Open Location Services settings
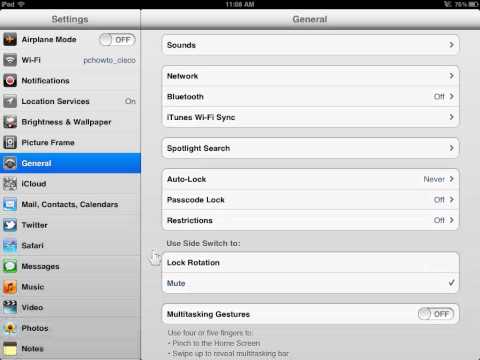This screenshot has height=360, width=480. 70,101
